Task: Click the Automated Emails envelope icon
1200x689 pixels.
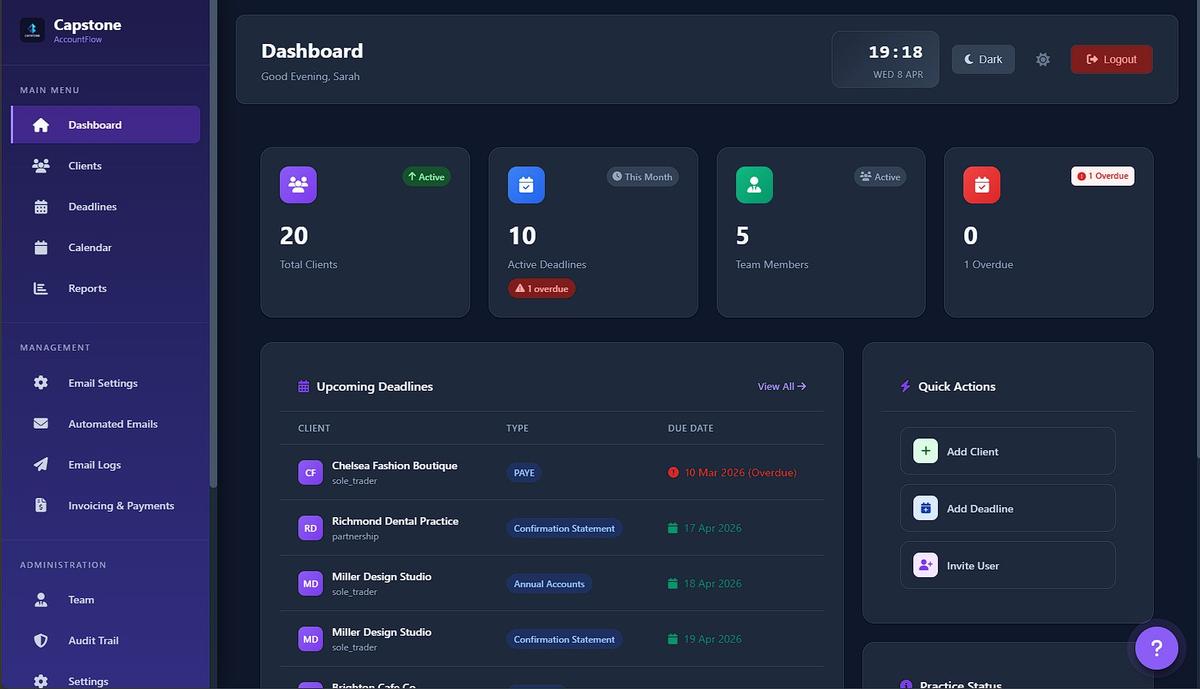Action: click(38, 423)
